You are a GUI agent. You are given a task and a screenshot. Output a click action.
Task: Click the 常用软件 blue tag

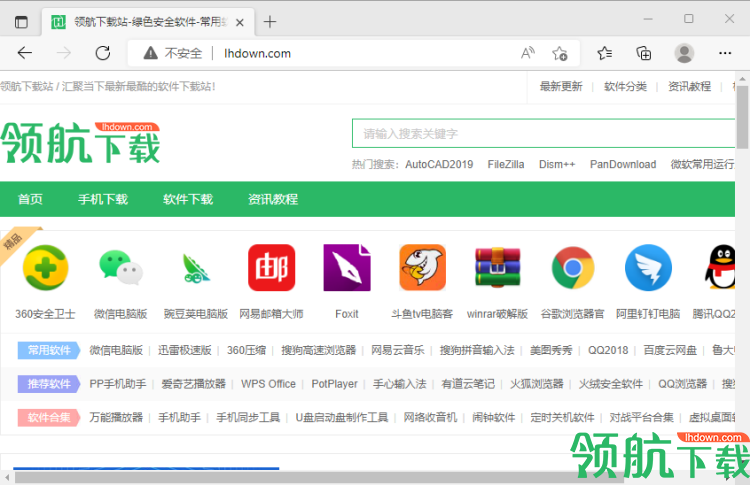49,350
